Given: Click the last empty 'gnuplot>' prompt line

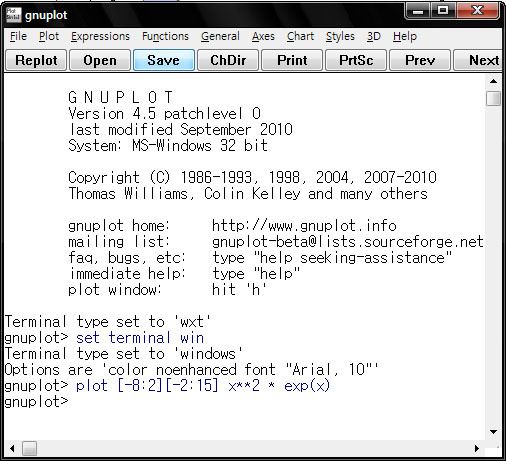Looking at the screenshot, I should click(x=36, y=402).
